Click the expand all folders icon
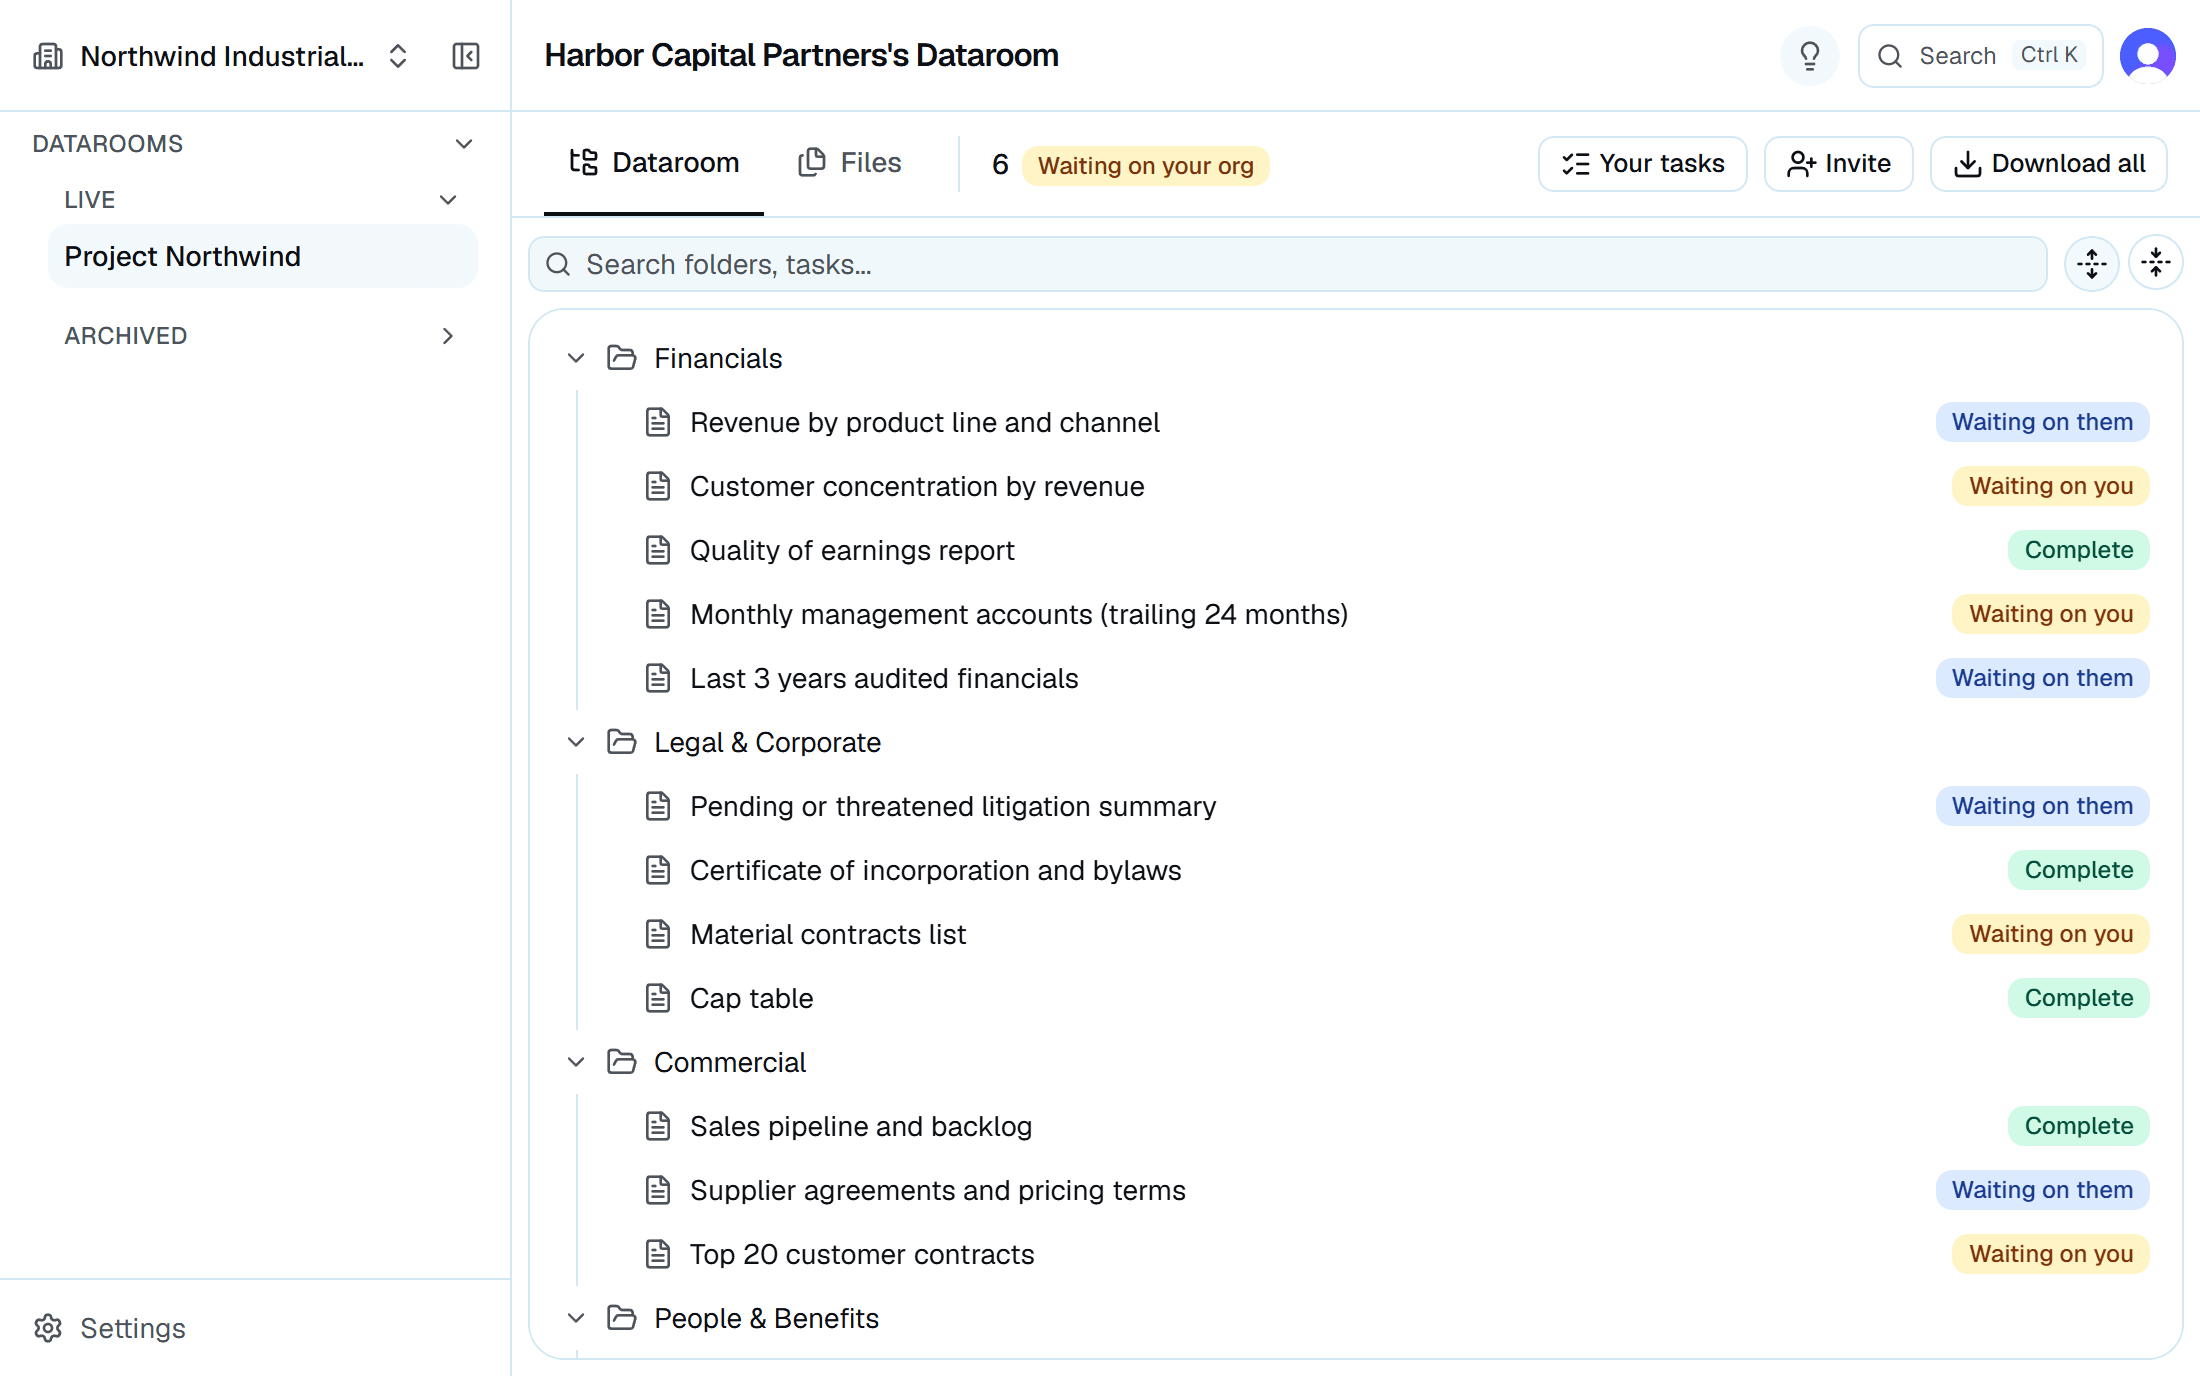The width and height of the screenshot is (2200, 1376). point(2091,264)
